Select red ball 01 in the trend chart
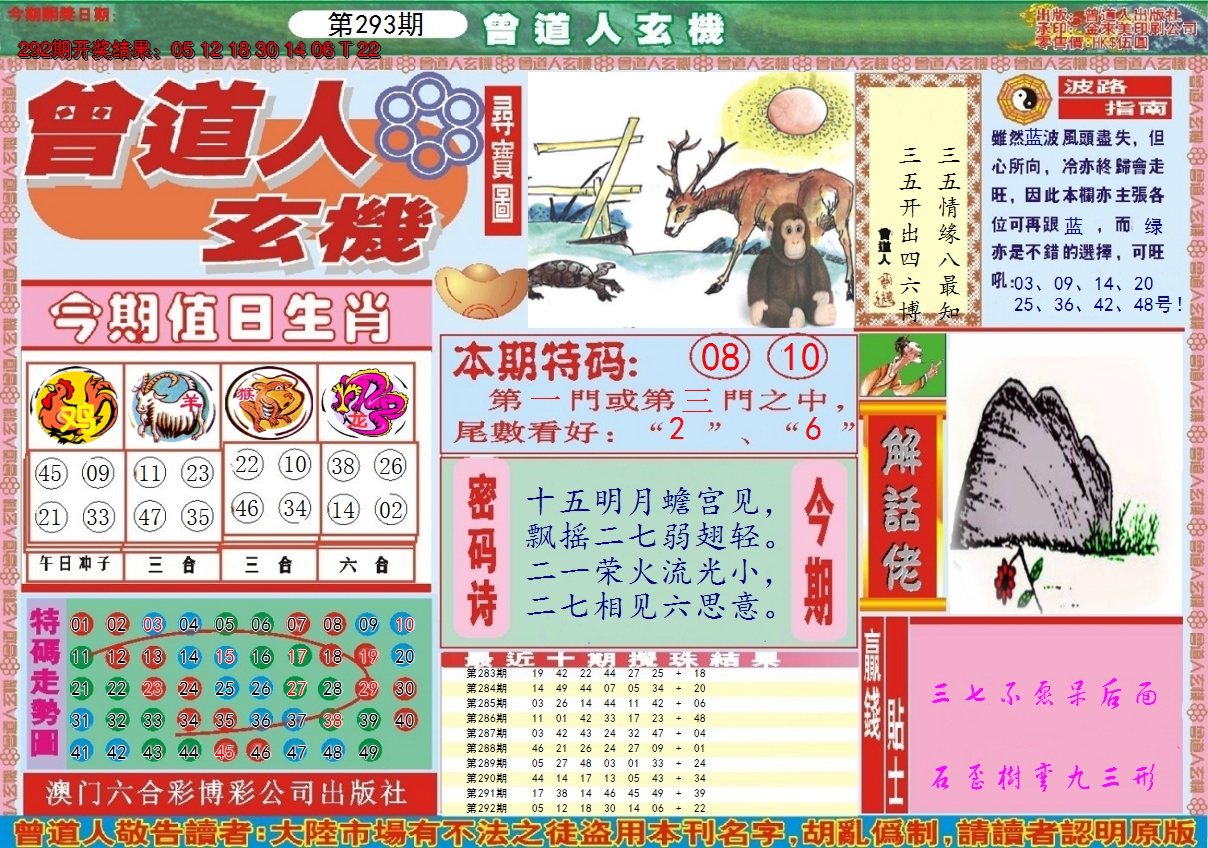 tap(81, 626)
